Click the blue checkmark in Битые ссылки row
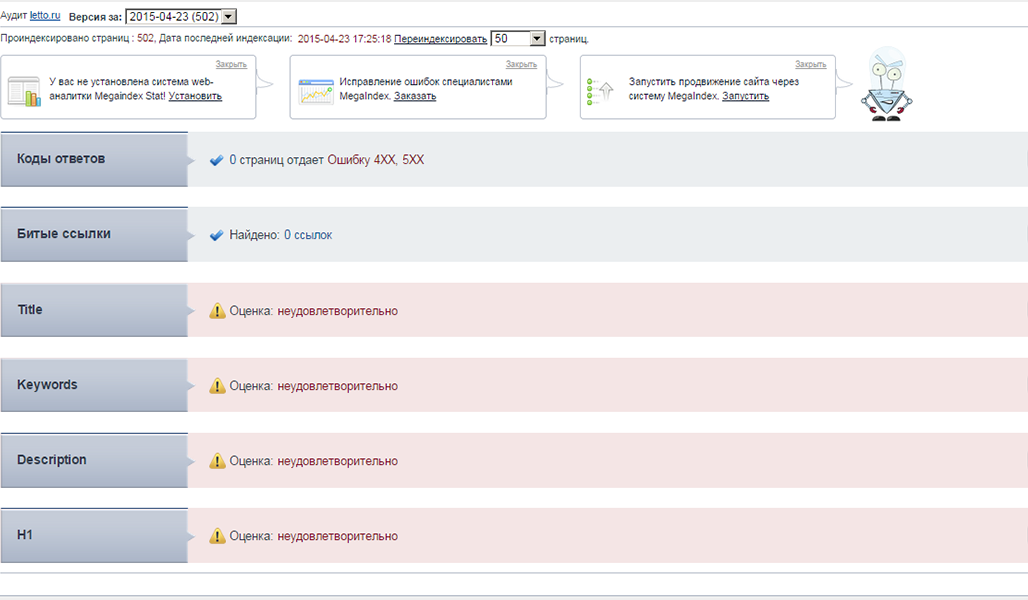 pyautogui.click(x=216, y=235)
